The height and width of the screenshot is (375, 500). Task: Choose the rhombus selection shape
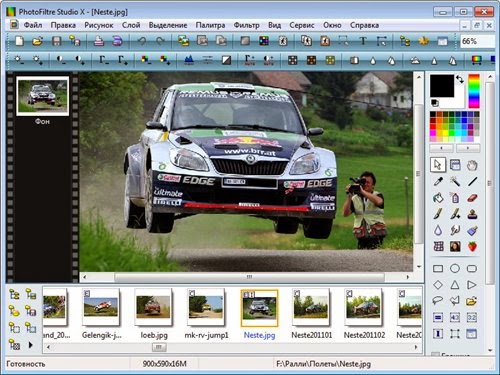click(x=438, y=285)
